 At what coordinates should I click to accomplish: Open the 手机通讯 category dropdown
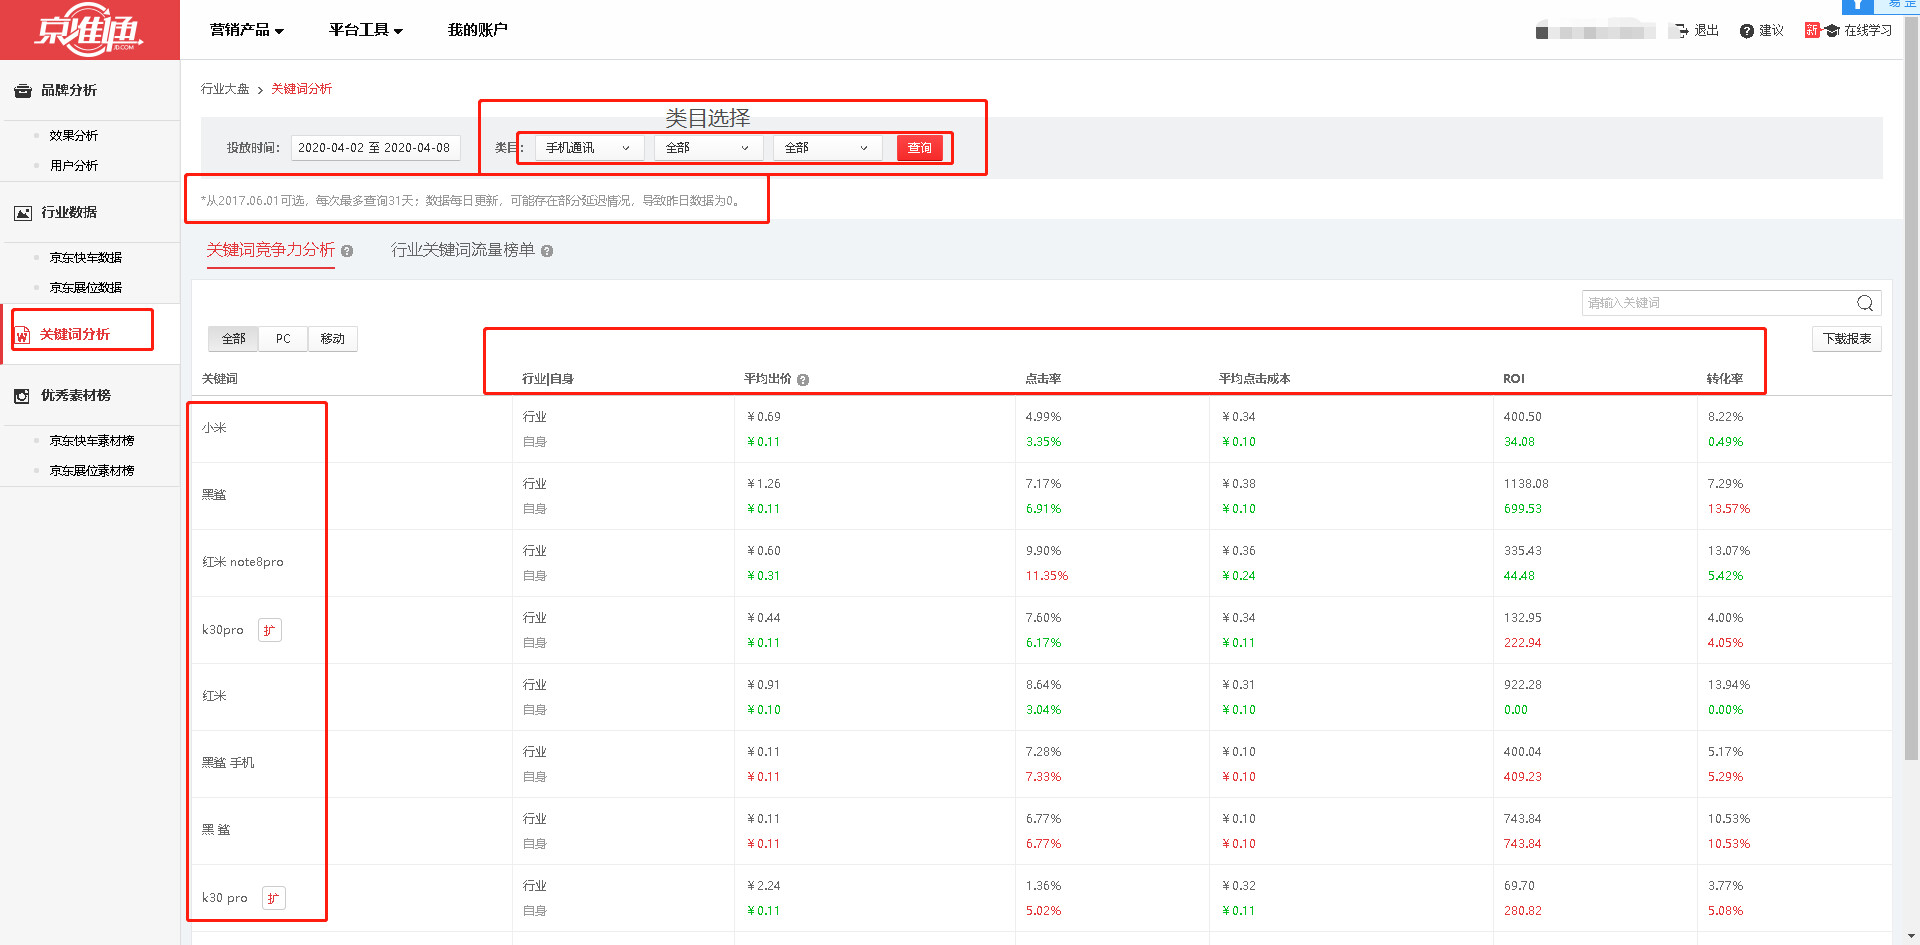(x=589, y=148)
